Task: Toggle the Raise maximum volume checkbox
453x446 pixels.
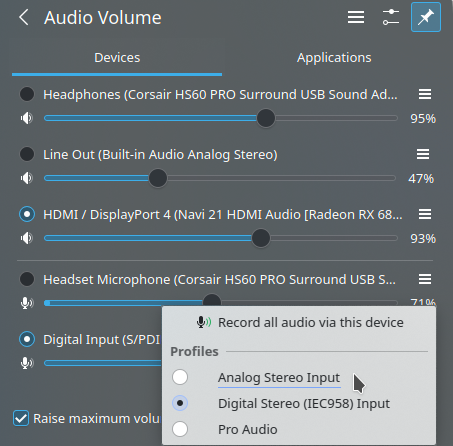Action: [21, 418]
